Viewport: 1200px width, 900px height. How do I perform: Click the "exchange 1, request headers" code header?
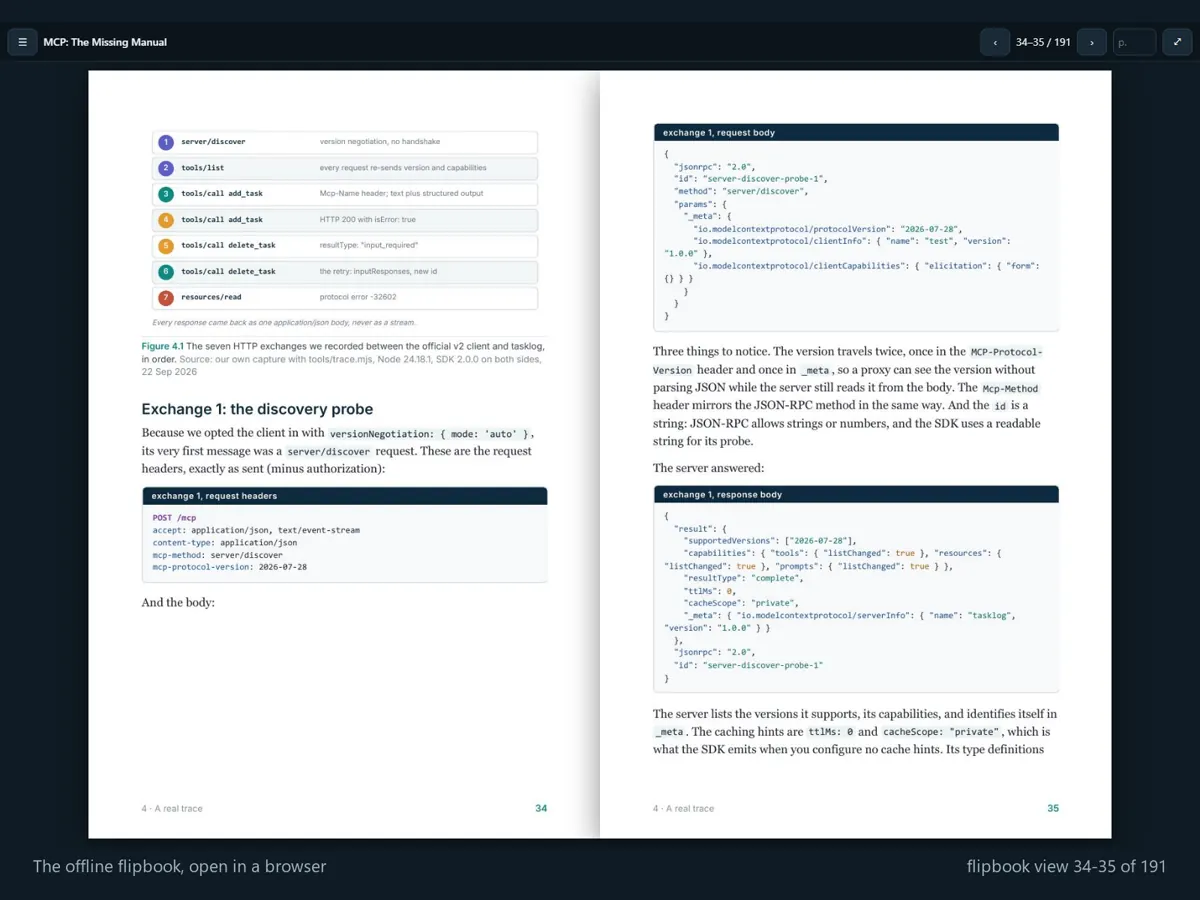pyautogui.click(x=345, y=496)
